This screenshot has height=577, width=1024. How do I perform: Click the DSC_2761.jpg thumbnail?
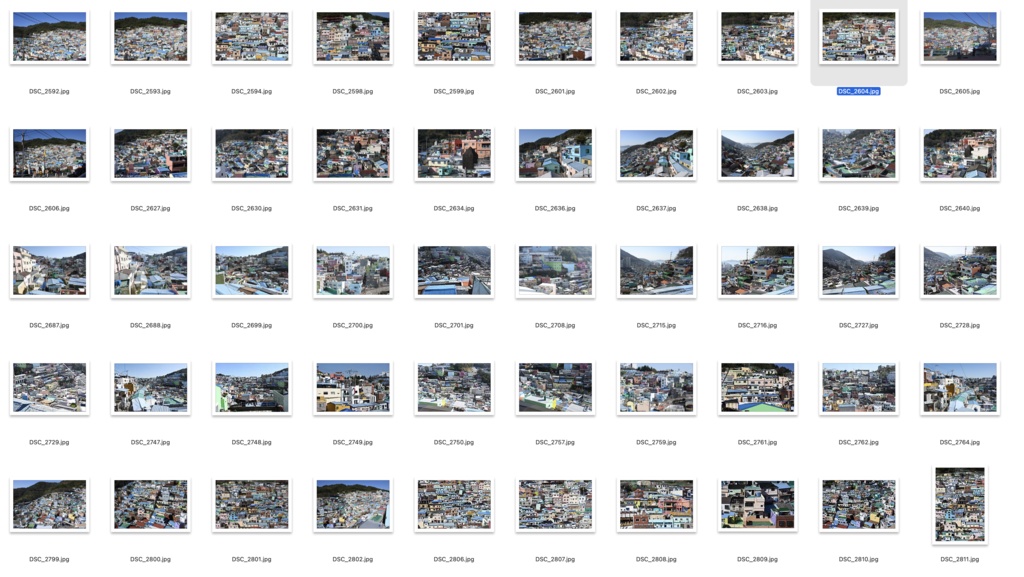pyautogui.click(x=758, y=387)
